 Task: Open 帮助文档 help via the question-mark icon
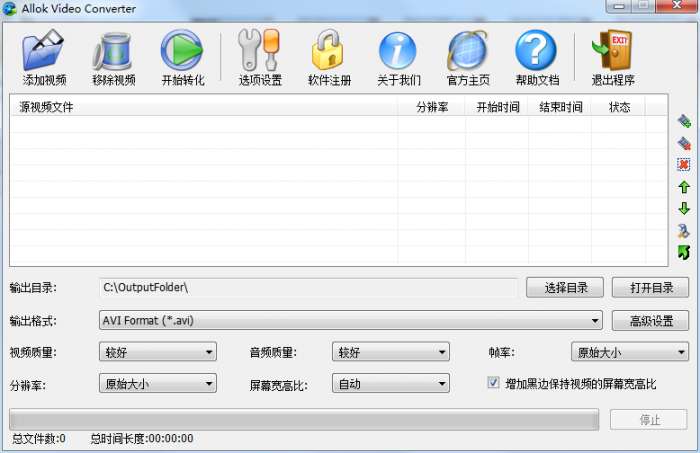pos(536,50)
